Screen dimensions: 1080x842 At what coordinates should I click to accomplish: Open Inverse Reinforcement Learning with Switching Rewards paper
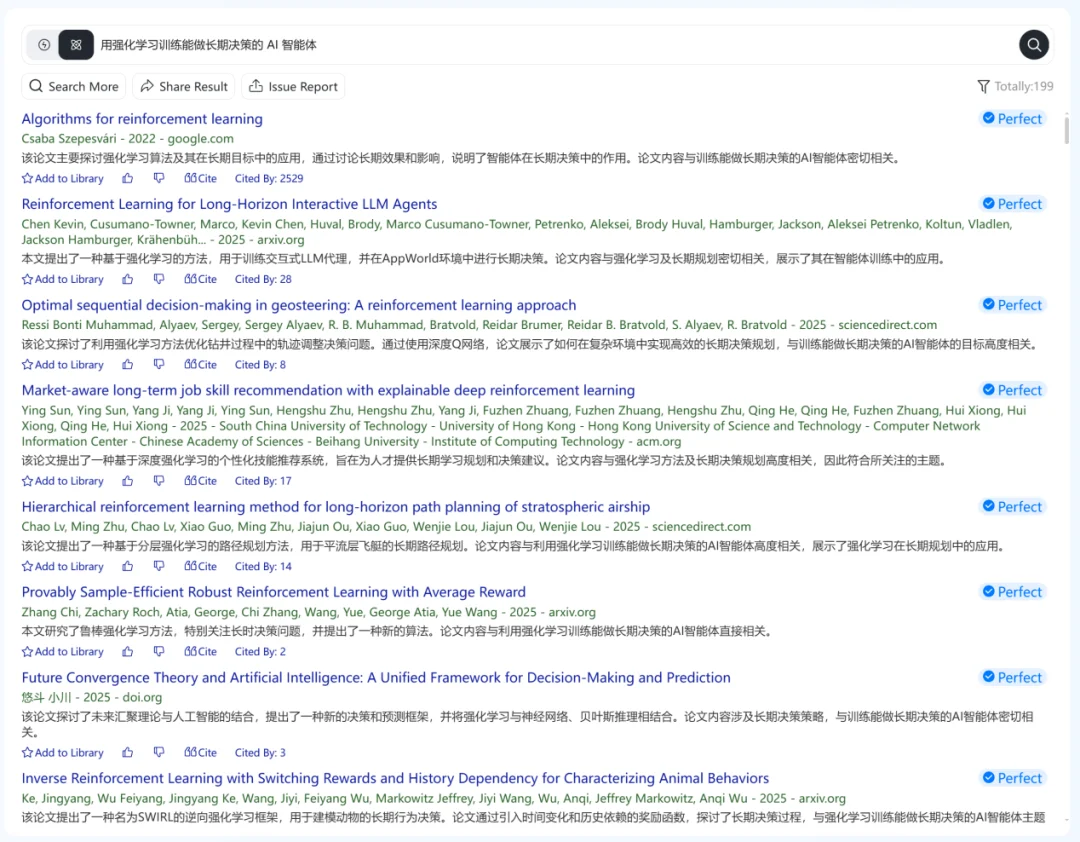[x=395, y=778]
